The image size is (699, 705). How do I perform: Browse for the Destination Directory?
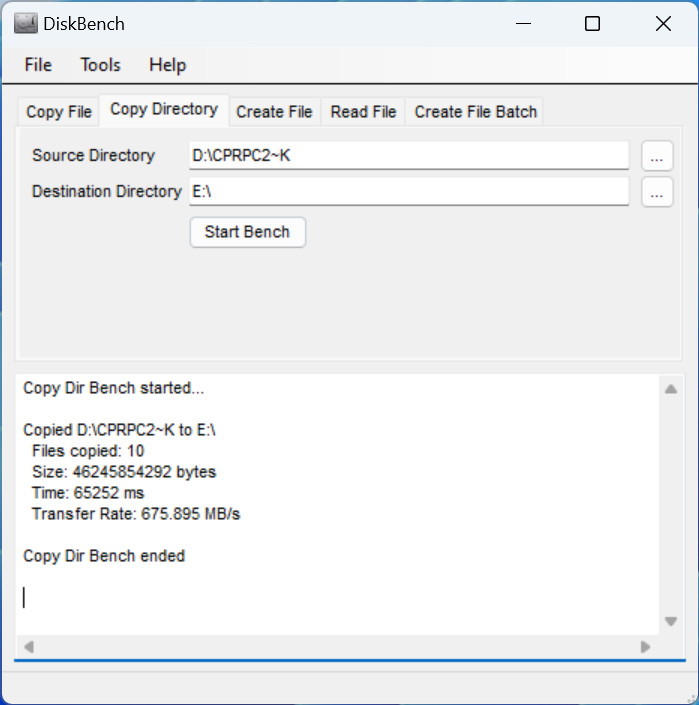pyautogui.click(x=657, y=192)
